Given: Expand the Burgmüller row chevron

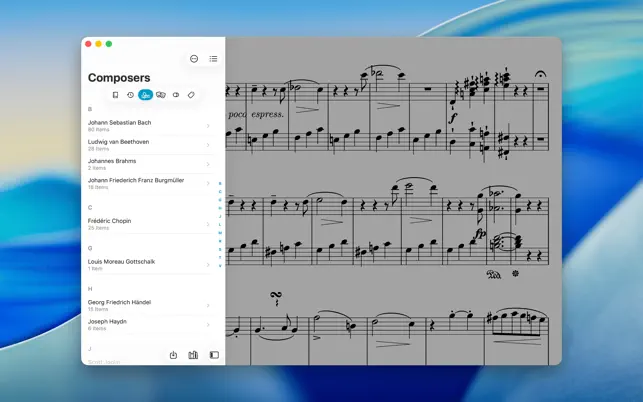Looking at the screenshot, I should coord(208,183).
